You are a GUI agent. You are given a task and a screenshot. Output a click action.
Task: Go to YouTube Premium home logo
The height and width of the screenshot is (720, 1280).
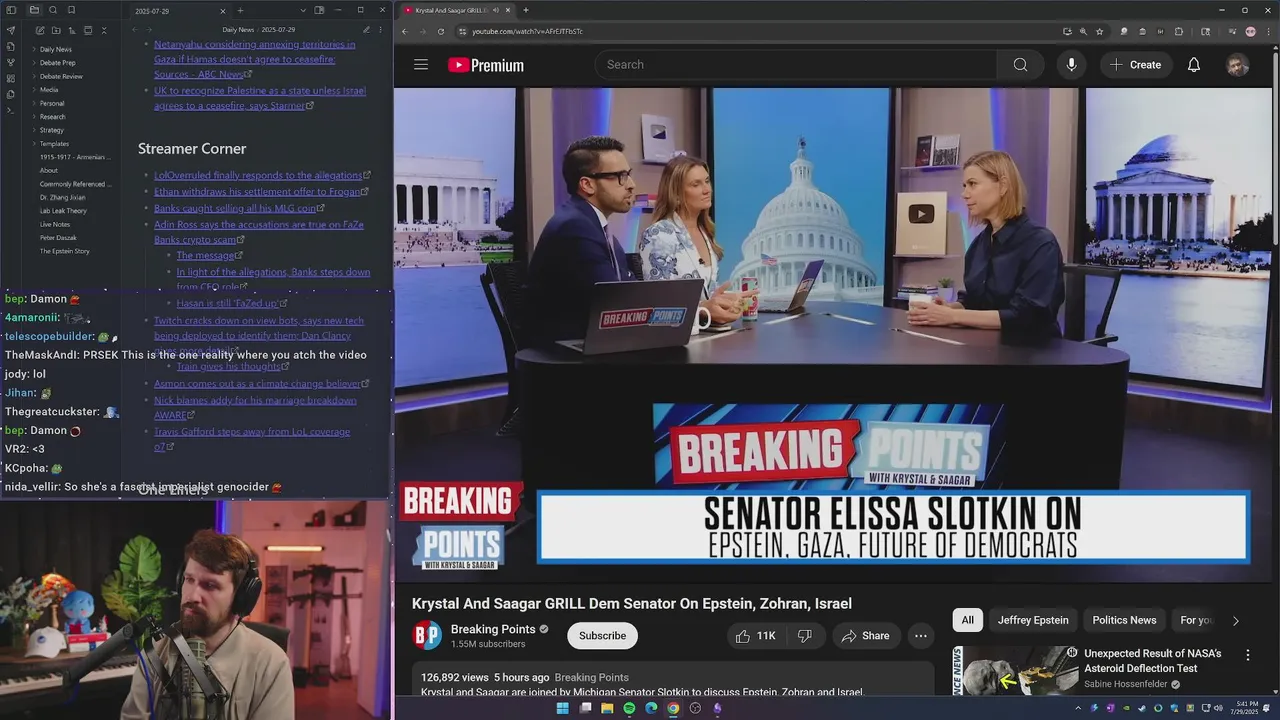click(x=486, y=65)
